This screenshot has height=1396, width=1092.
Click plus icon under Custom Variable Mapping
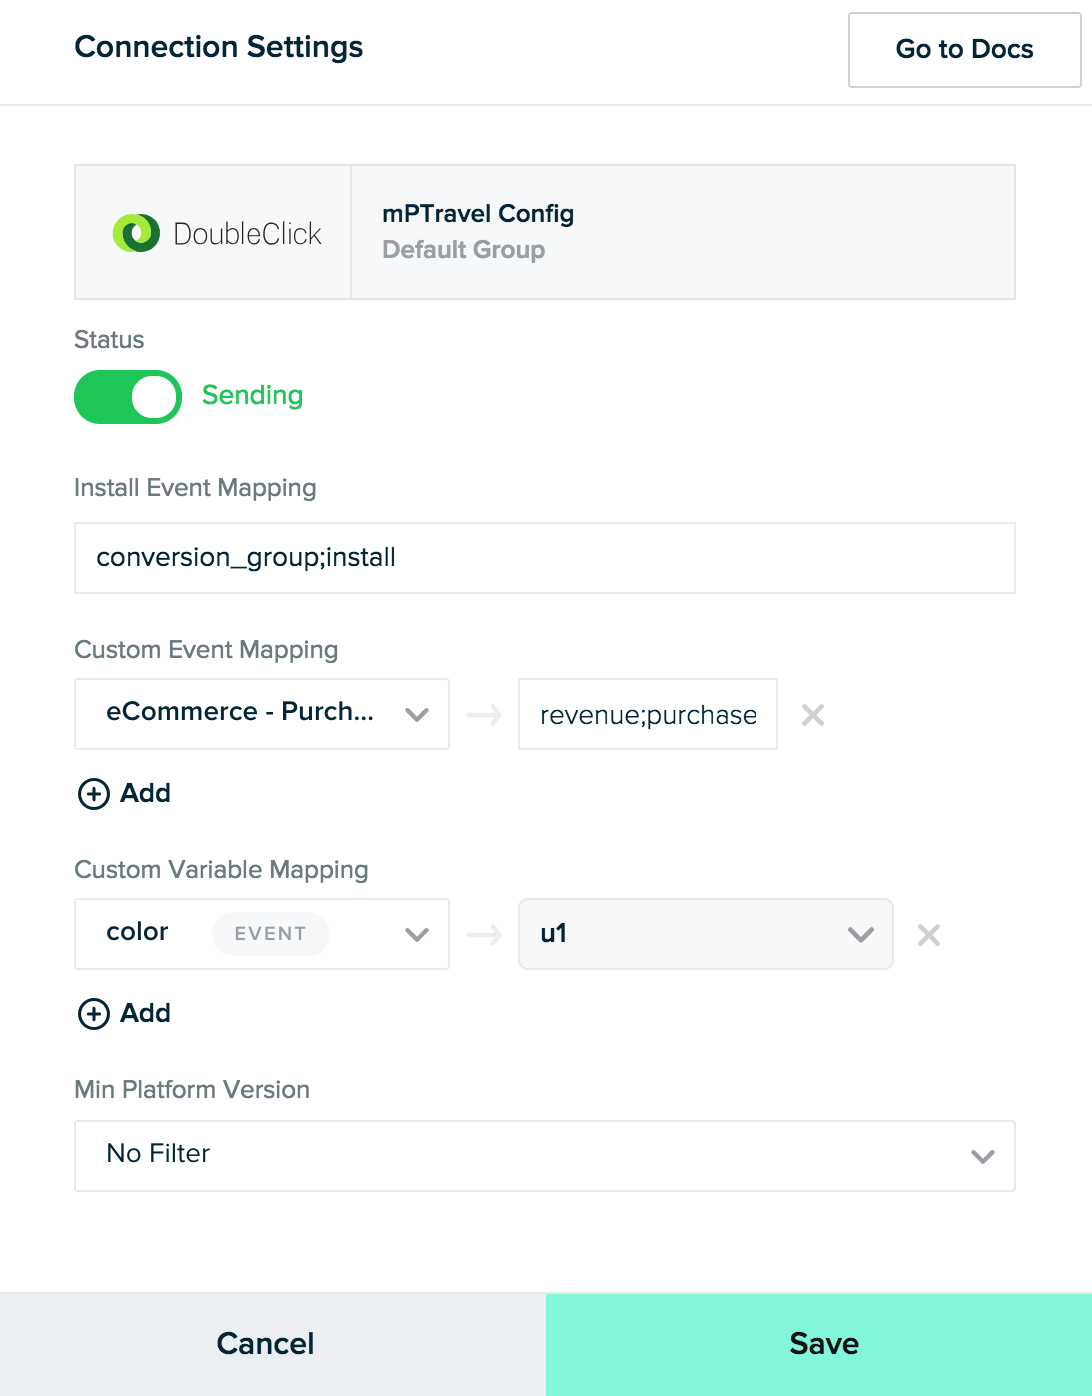(x=94, y=1014)
